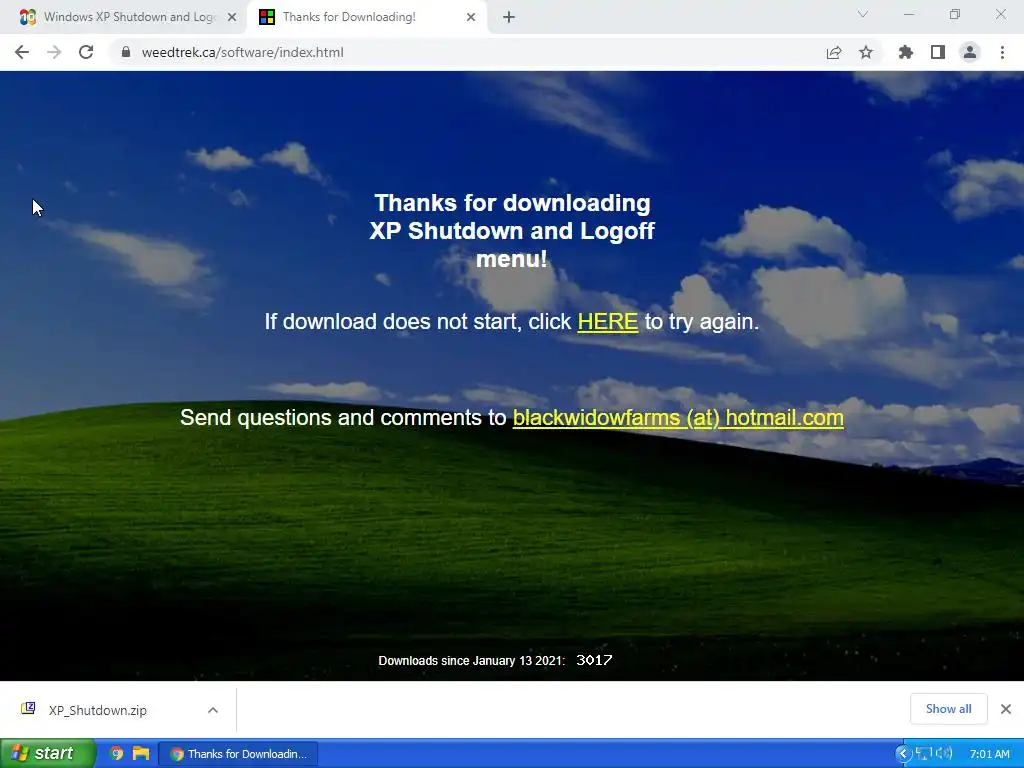Reload the current page
The height and width of the screenshot is (768, 1024).
(x=86, y=52)
